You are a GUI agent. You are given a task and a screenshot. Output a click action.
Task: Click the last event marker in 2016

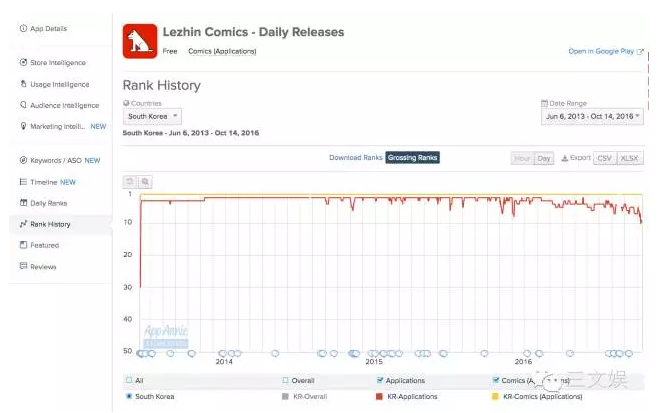pos(629,354)
